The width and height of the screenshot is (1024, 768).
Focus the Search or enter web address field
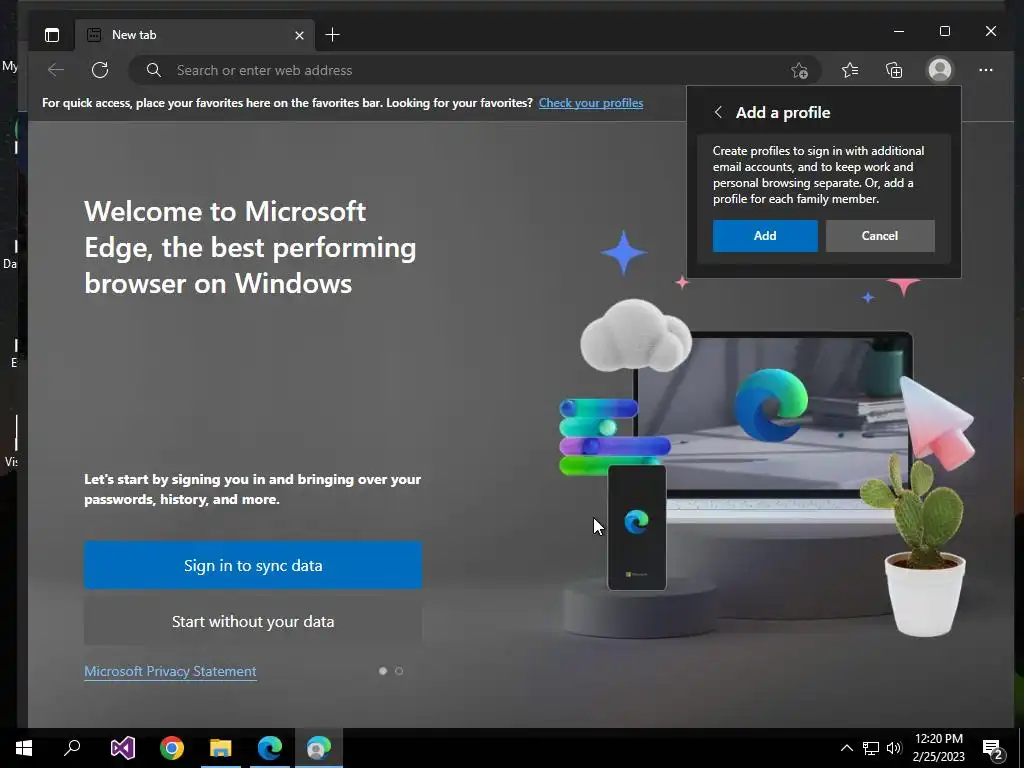tap(477, 70)
